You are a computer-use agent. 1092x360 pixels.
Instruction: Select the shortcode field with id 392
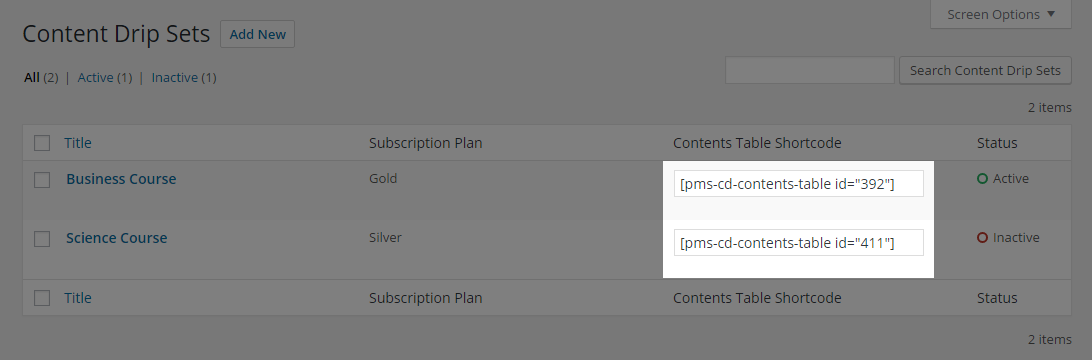coord(799,184)
